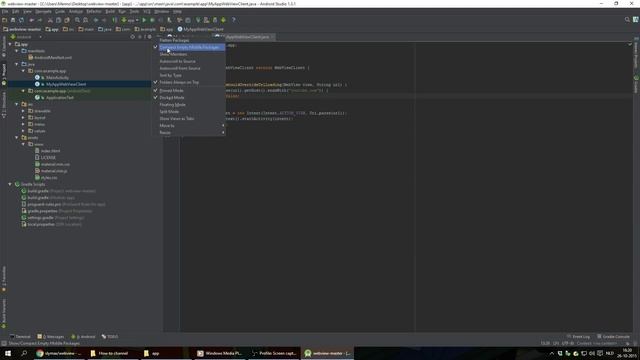
Task: Toggle Folders Always on Top option
Action: point(189,82)
